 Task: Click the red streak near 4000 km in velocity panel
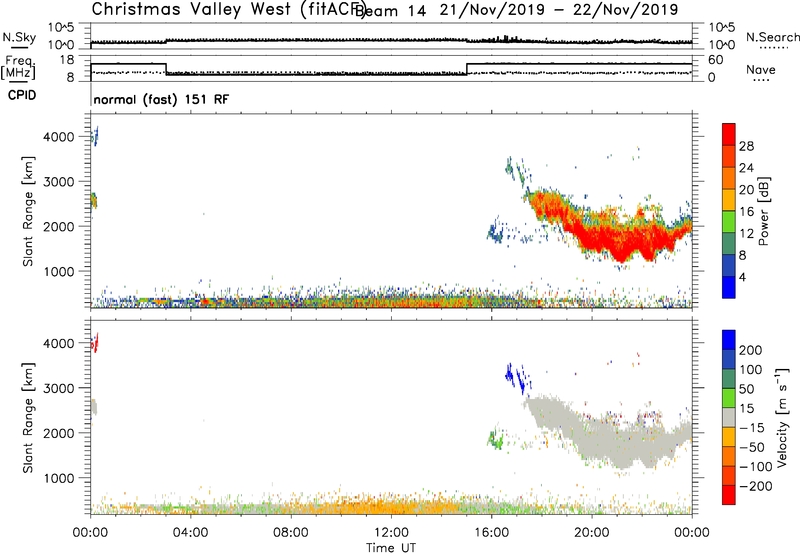94,342
